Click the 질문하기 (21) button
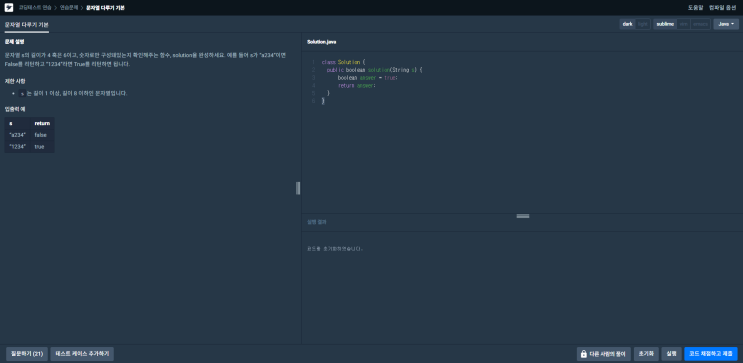Screen dimensions: 743x363 (x=27, y=354)
